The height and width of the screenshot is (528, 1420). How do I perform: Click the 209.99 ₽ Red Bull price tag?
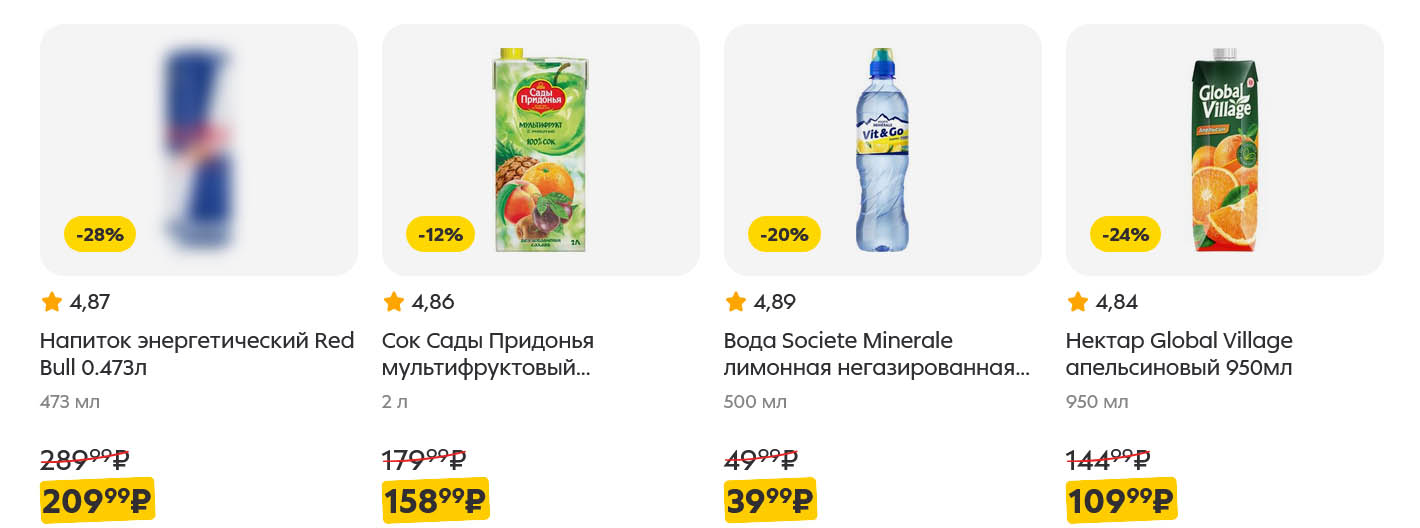(97, 500)
